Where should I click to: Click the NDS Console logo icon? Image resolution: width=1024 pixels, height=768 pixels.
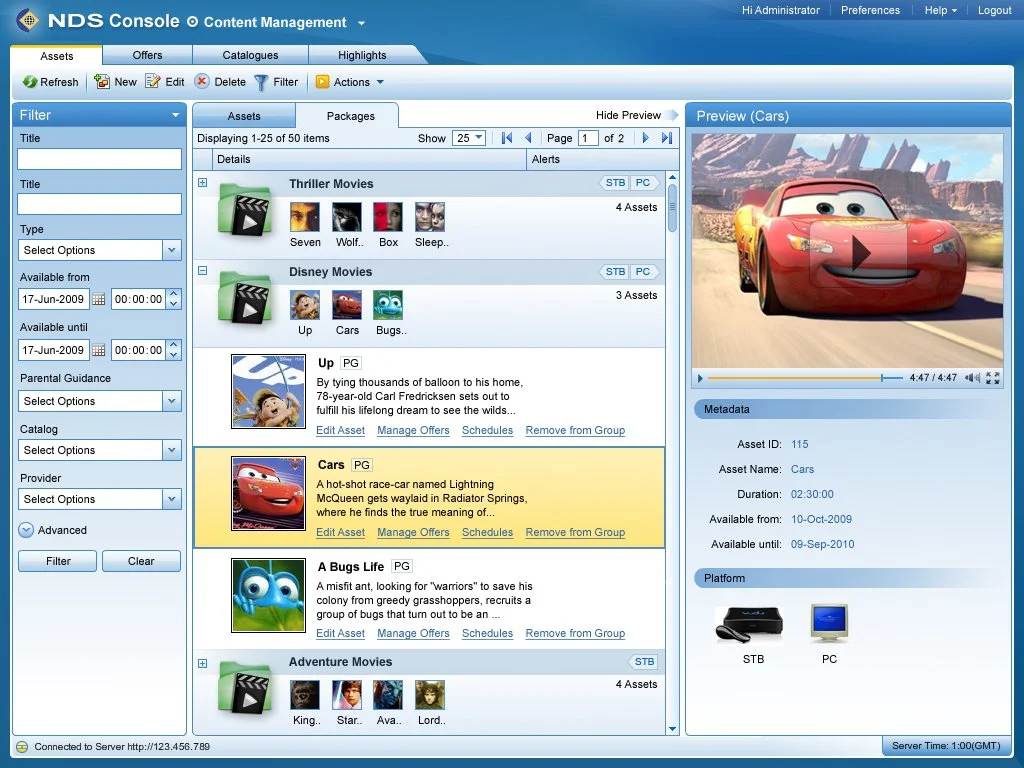point(27,20)
